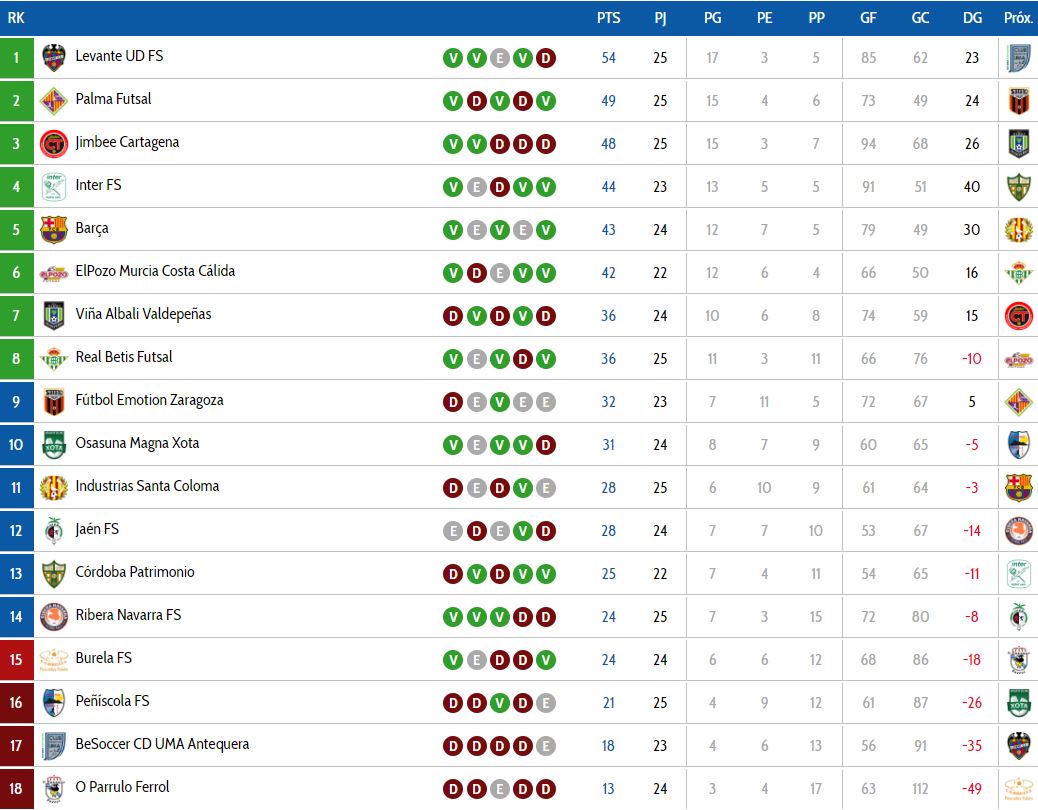Click the Palma Futsal crest
Image resolution: width=1038 pixels, height=810 pixels.
point(54,101)
